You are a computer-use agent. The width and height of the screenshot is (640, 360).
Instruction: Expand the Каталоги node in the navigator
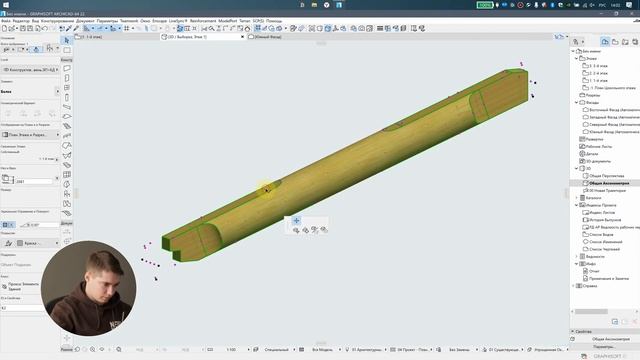577,198
